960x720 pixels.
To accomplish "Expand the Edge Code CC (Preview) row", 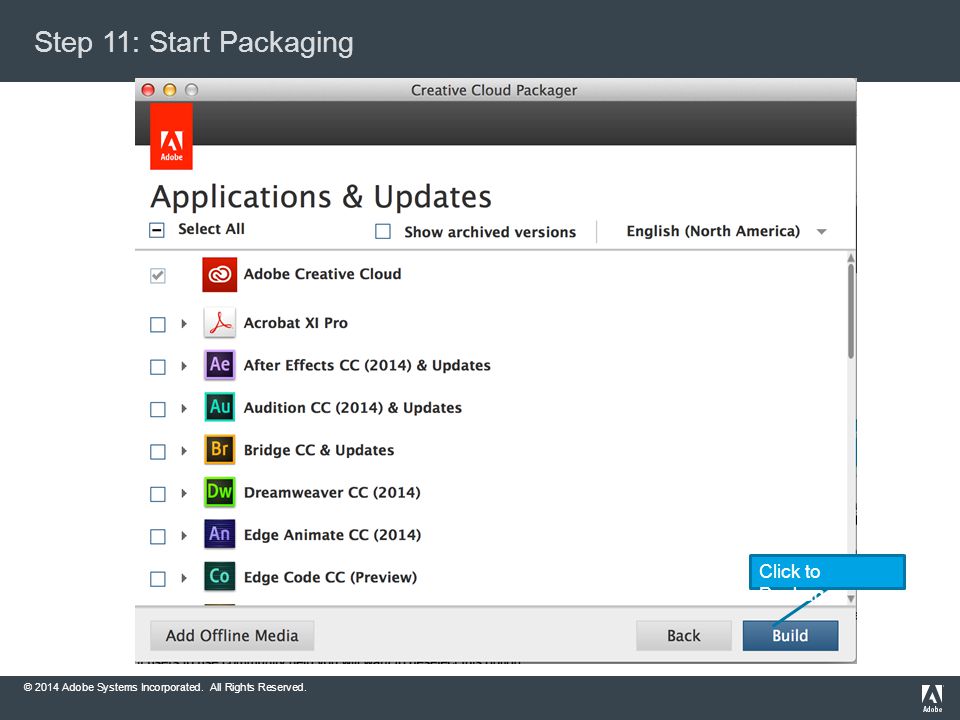I will tap(184, 577).
